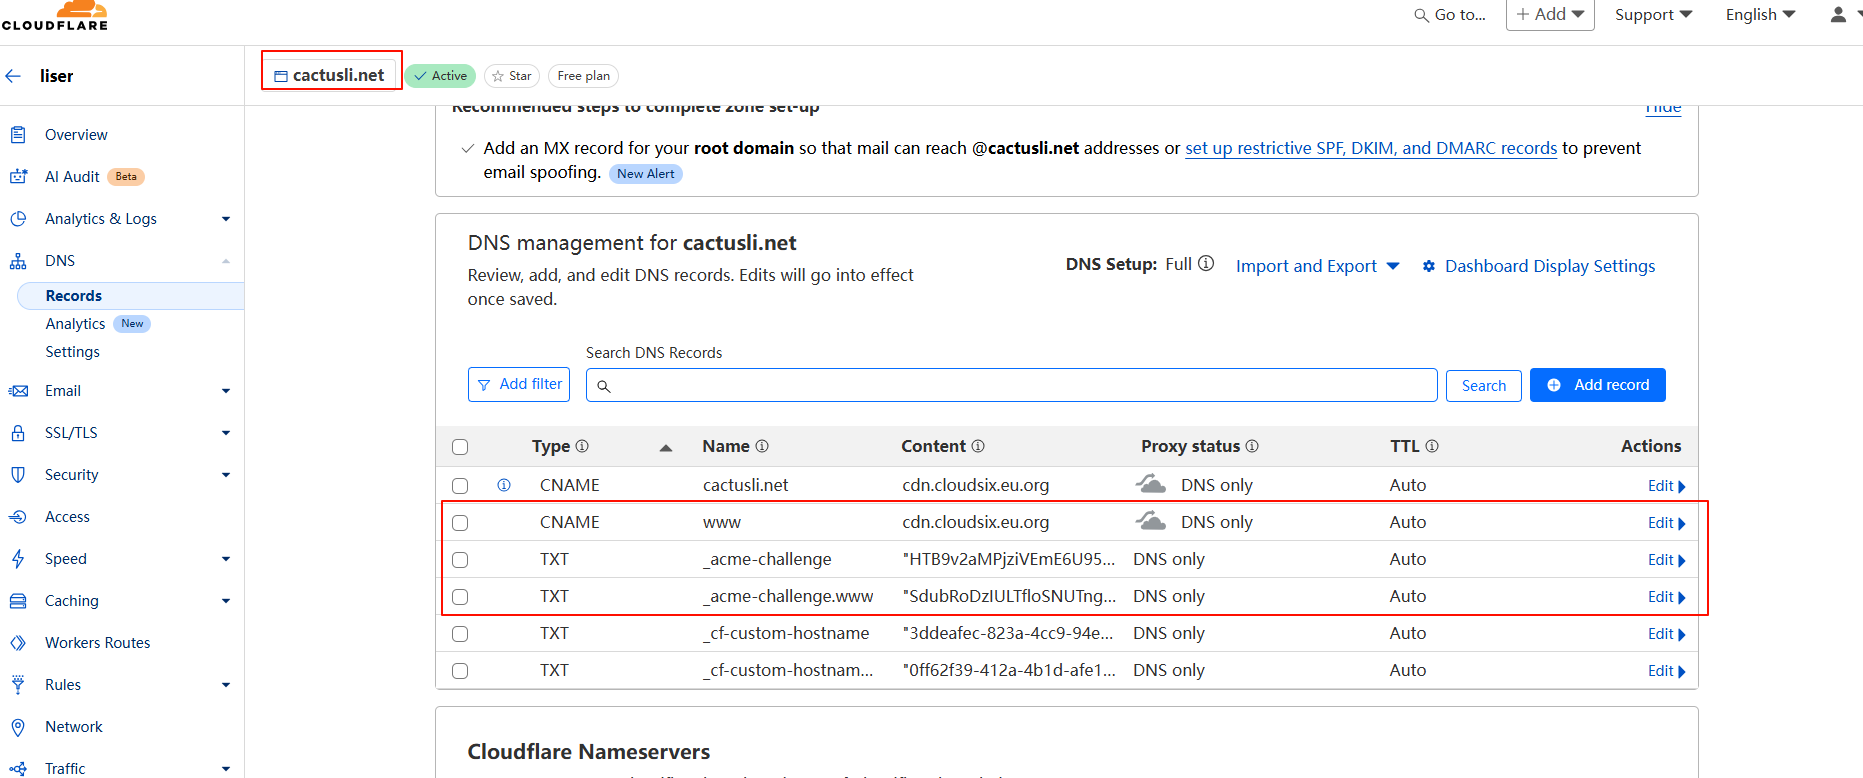This screenshot has height=778, width=1863.
Task: Click the info icon next to TTL header
Action: (1432, 446)
